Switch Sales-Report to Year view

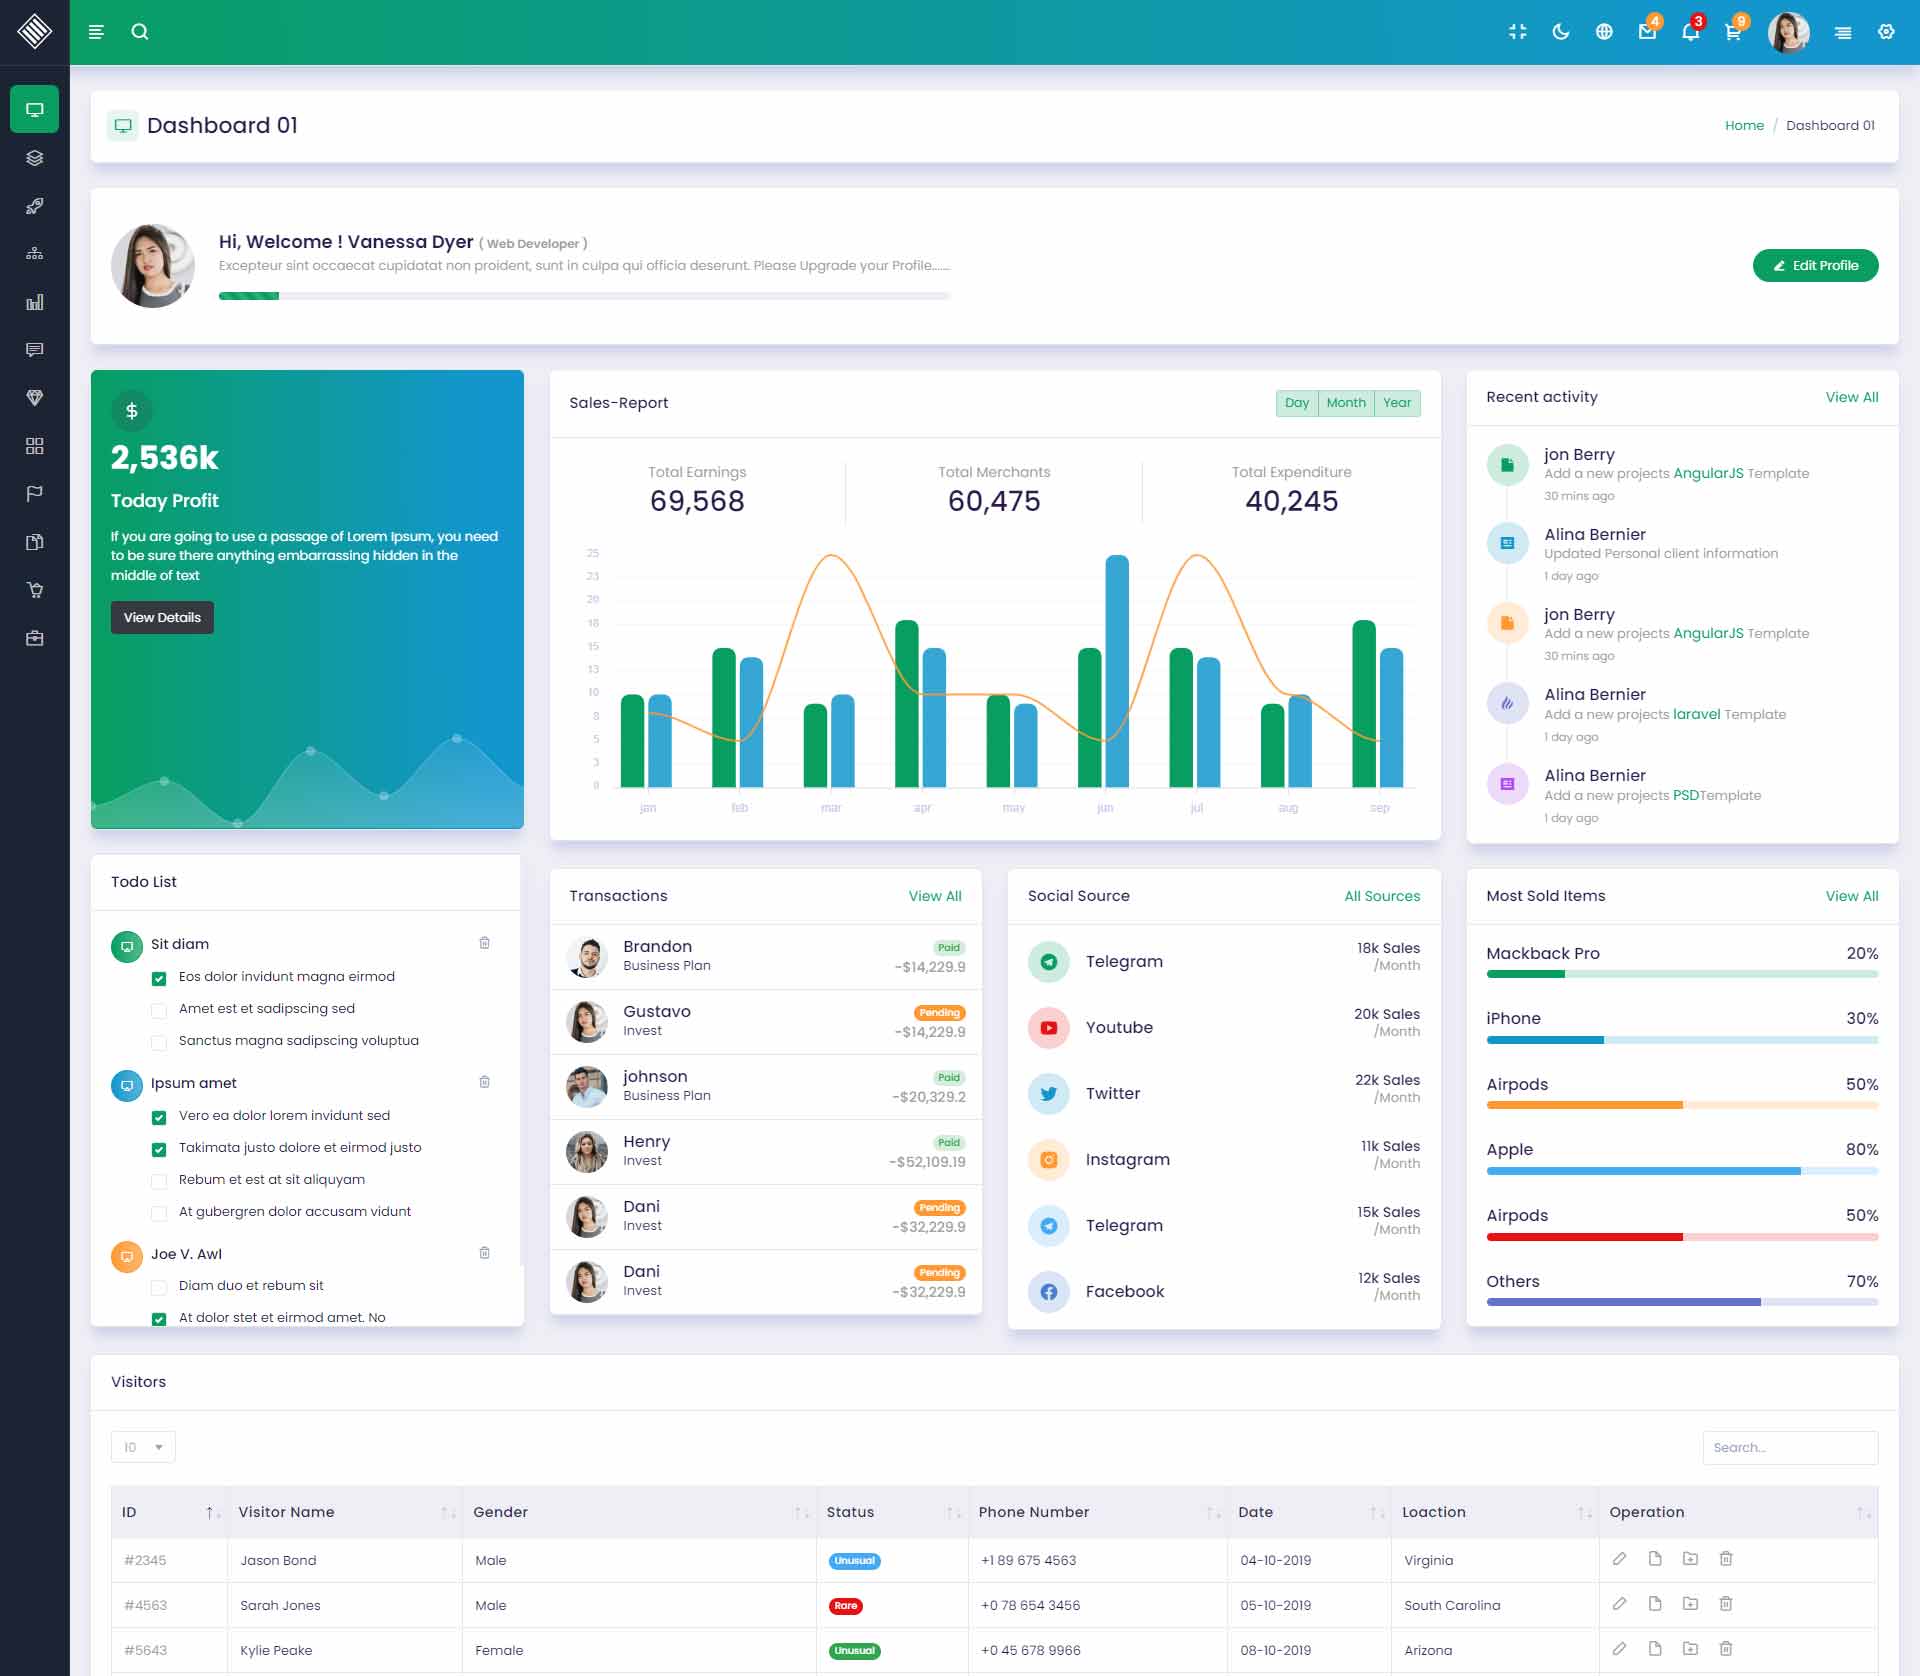tap(1397, 403)
